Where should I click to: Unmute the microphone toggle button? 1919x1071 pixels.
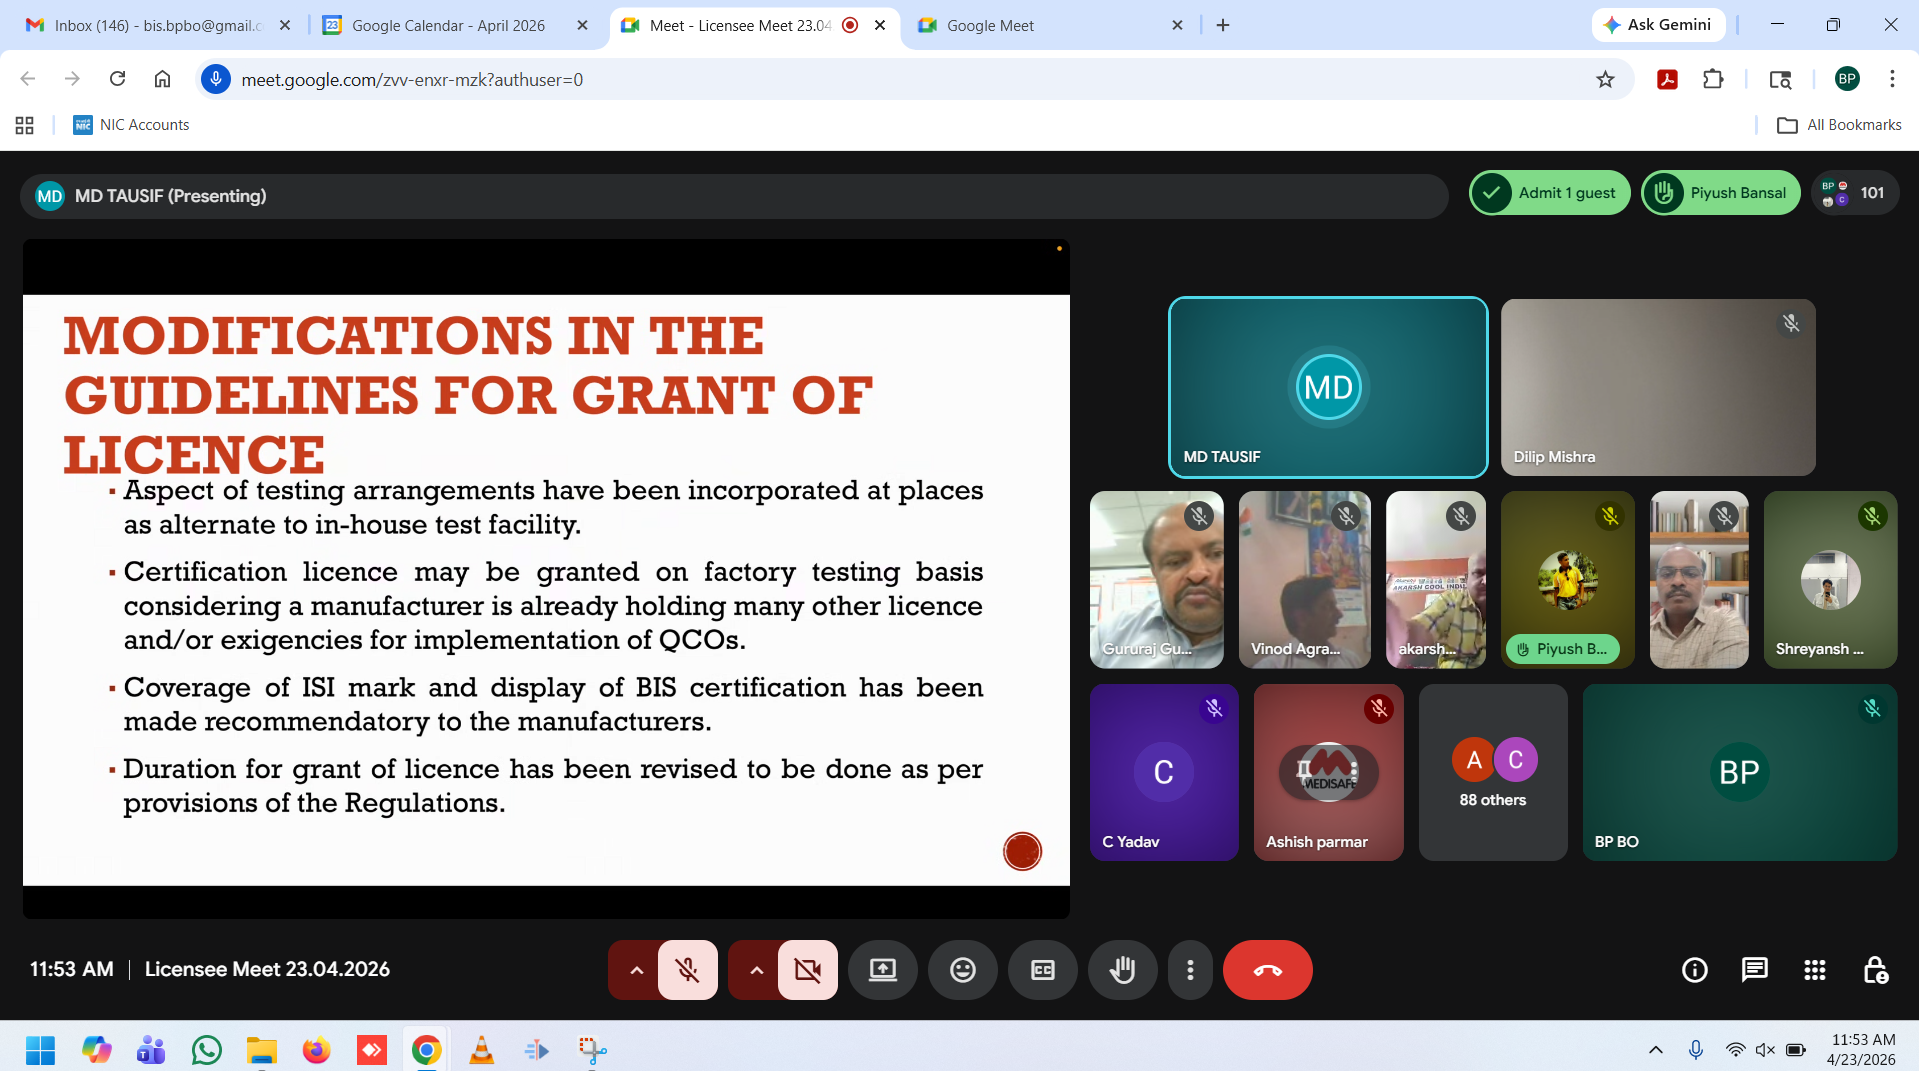[x=687, y=970]
